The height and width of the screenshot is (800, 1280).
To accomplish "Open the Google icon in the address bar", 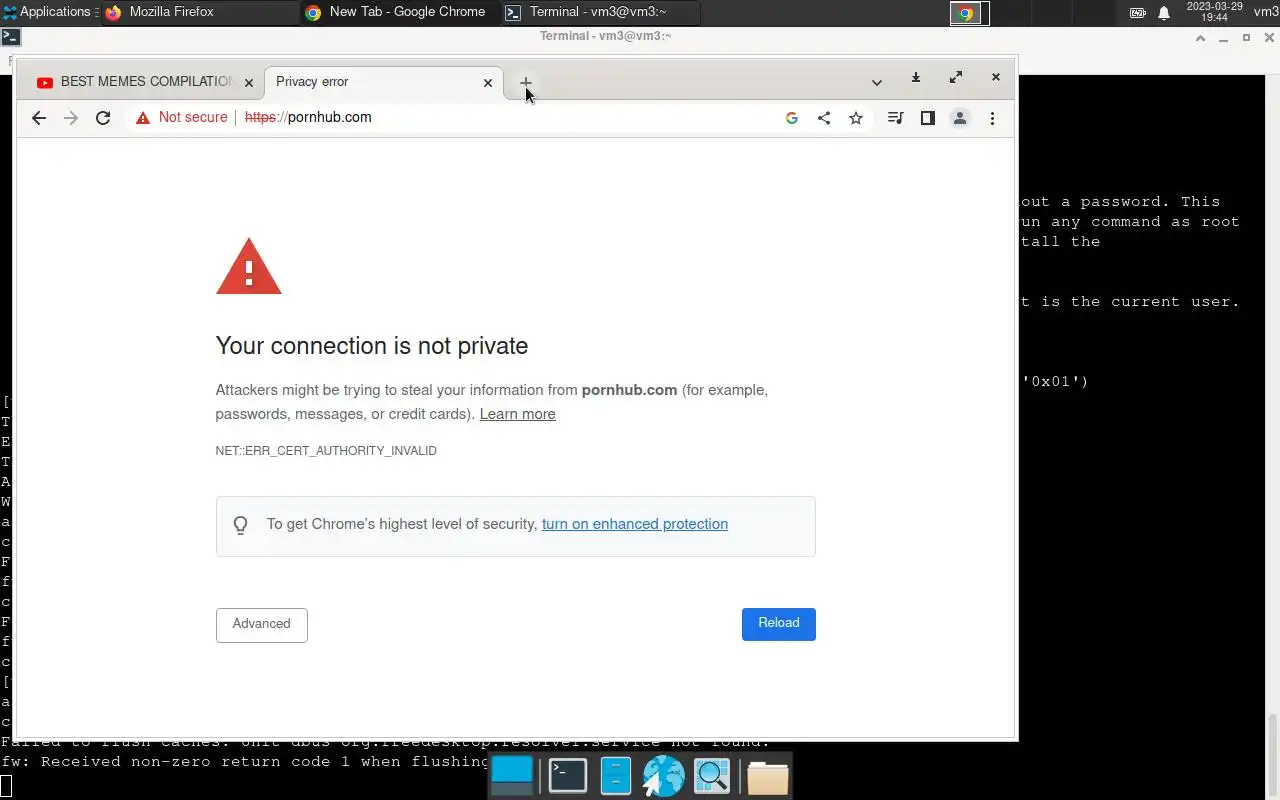I will [x=792, y=118].
